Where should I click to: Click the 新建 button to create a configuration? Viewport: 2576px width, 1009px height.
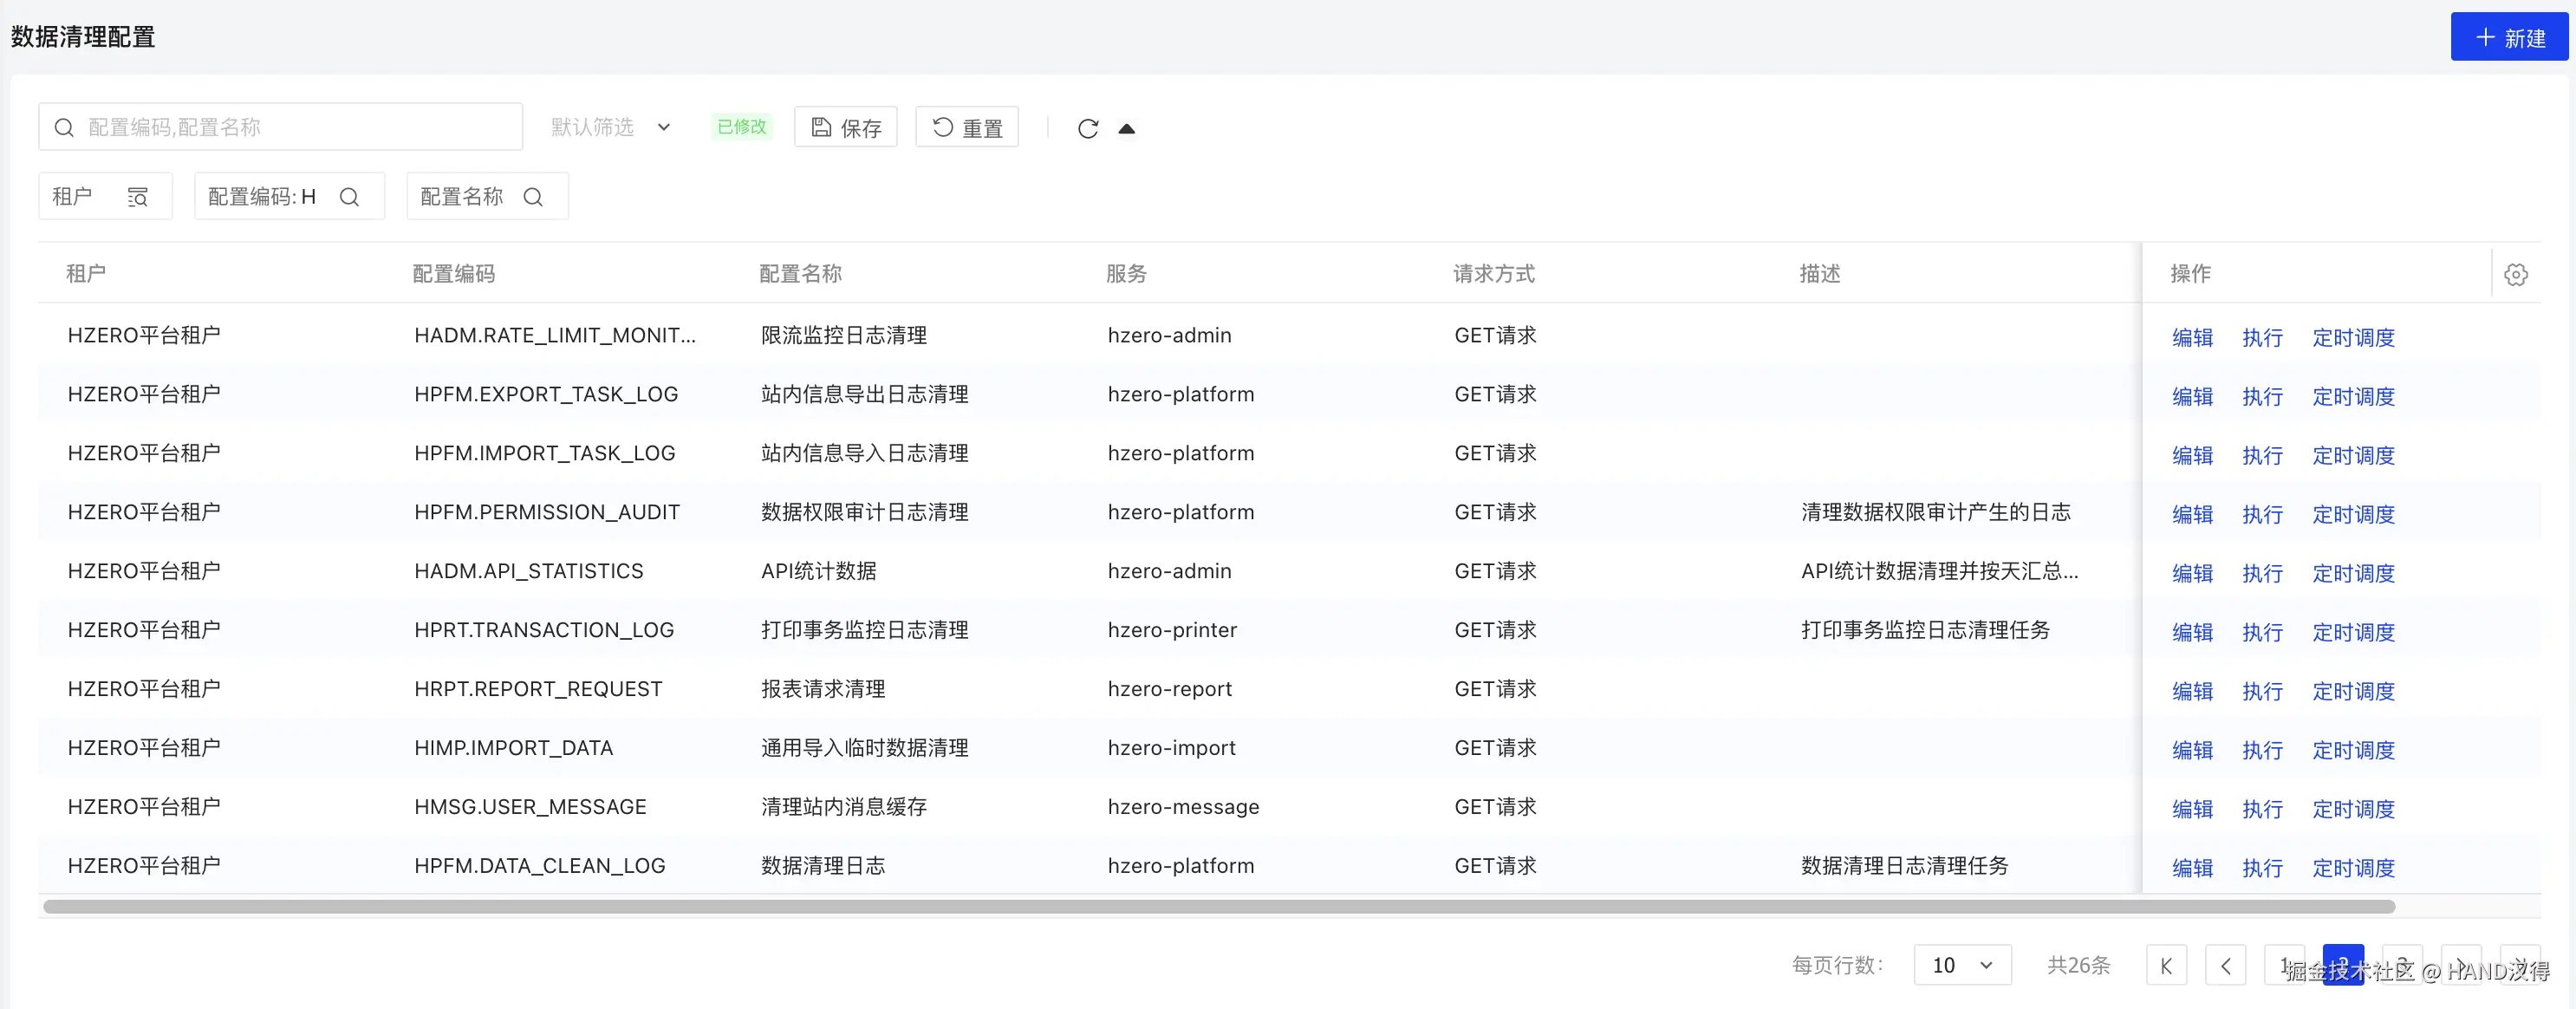tap(2508, 37)
